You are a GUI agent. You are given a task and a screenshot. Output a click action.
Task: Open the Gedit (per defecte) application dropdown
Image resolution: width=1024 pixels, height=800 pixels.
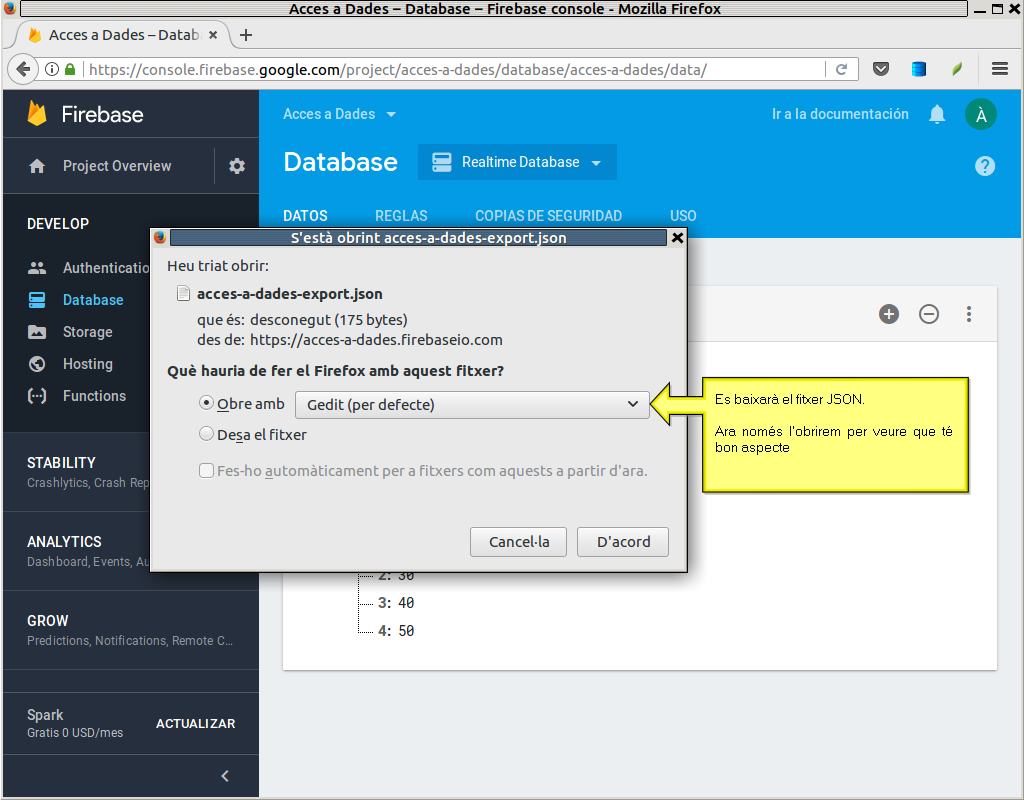pyautogui.click(x=472, y=405)
